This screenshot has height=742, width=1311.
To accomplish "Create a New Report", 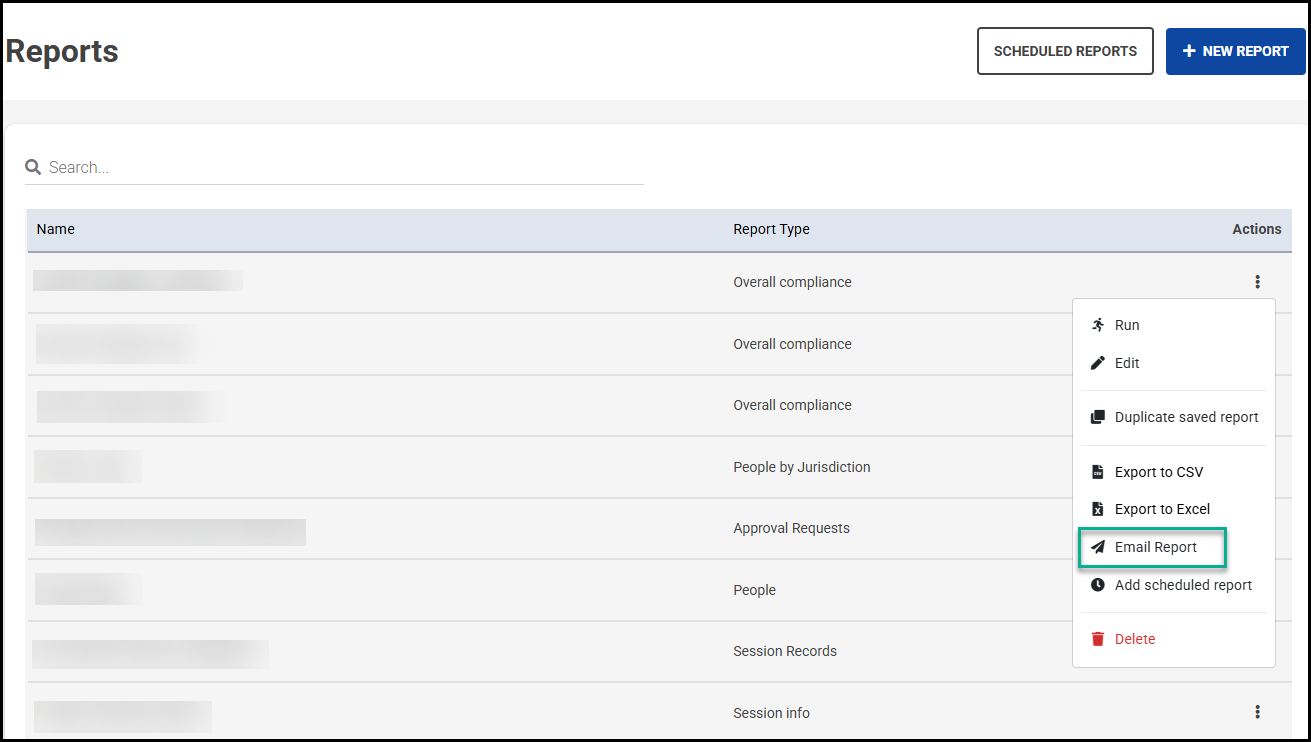I will 1235,51.
